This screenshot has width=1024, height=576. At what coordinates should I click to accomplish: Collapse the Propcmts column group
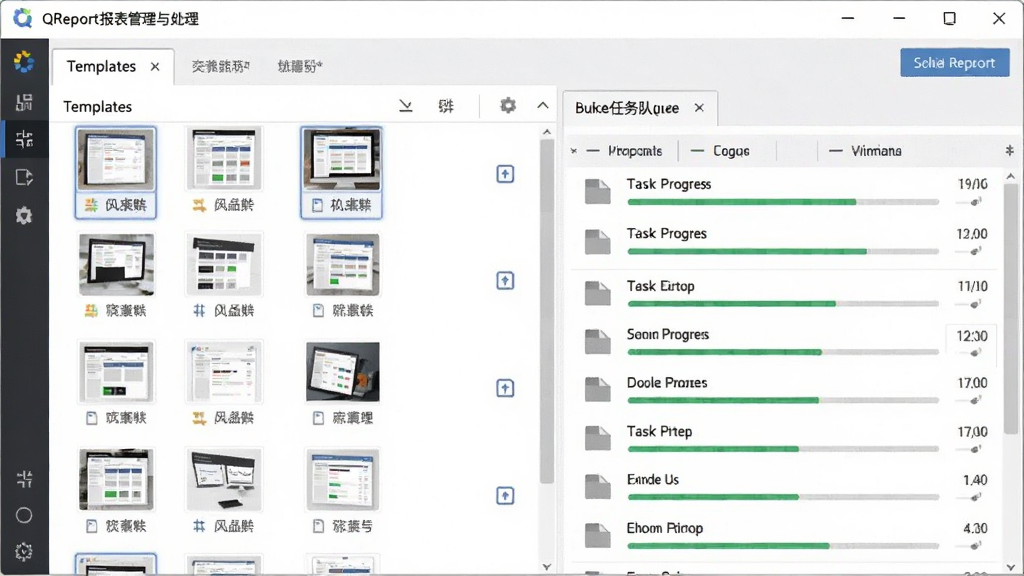(x=593, y=151)
